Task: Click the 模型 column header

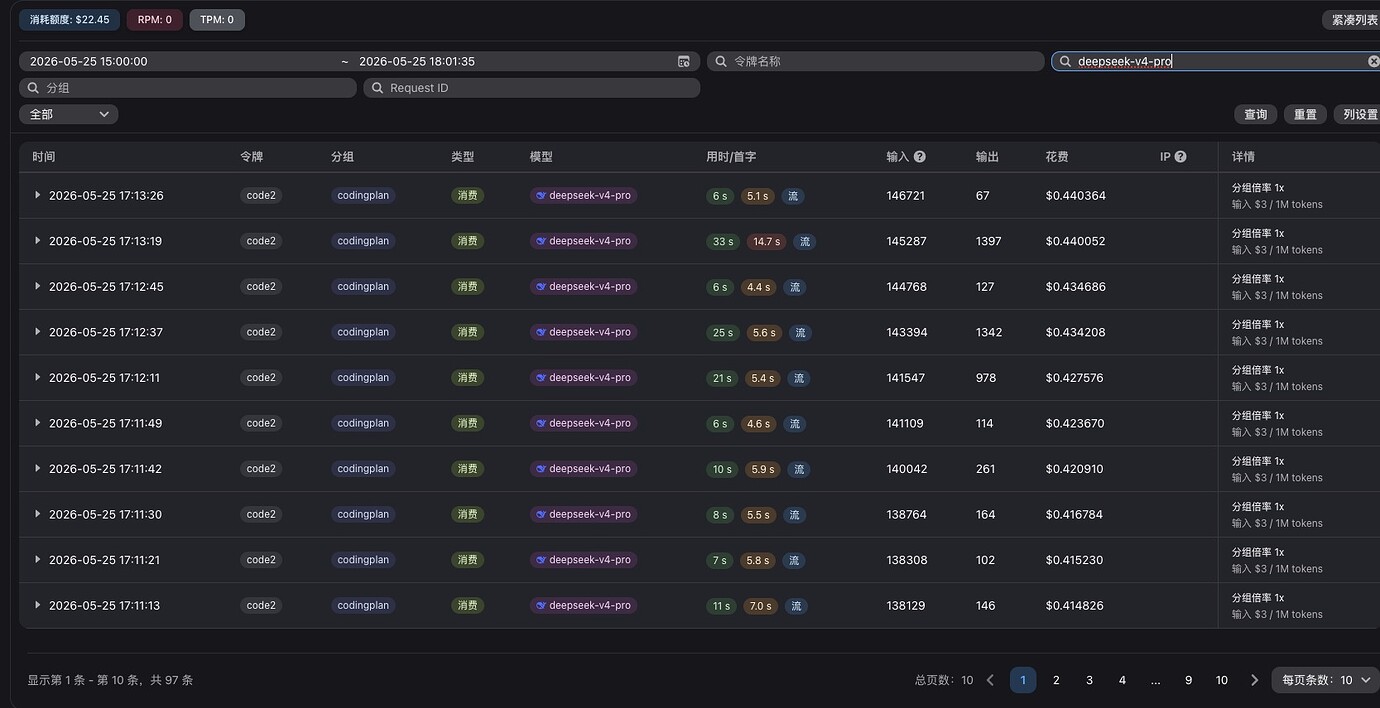Action: [x=541, y=157]
